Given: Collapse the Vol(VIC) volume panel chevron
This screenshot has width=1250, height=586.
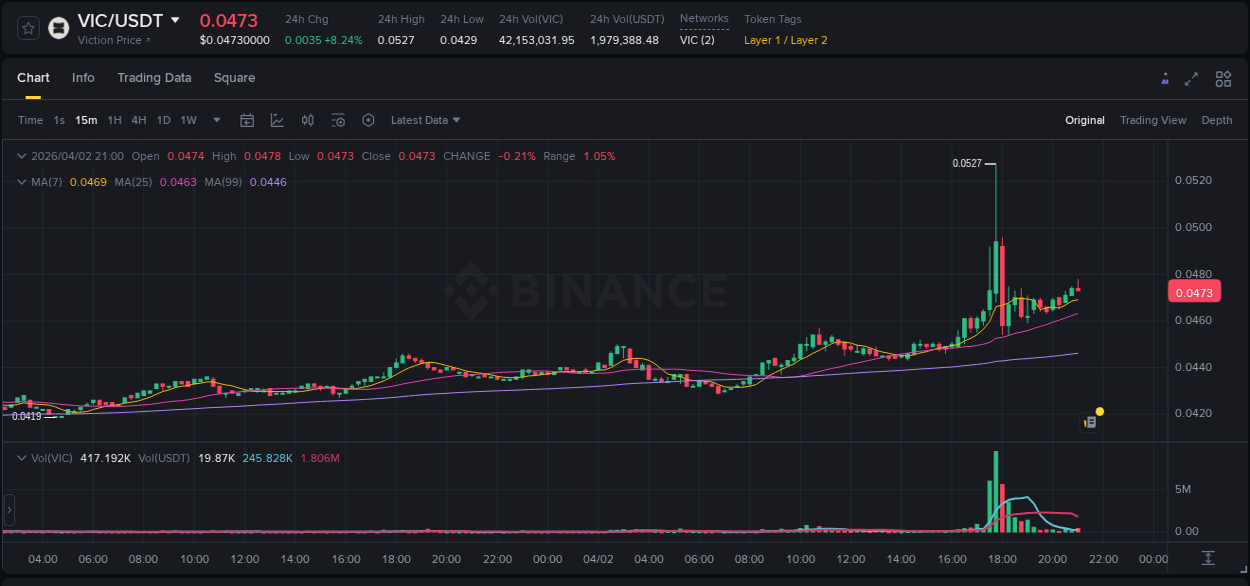Looking at the screenshot, I should (21, 458).
